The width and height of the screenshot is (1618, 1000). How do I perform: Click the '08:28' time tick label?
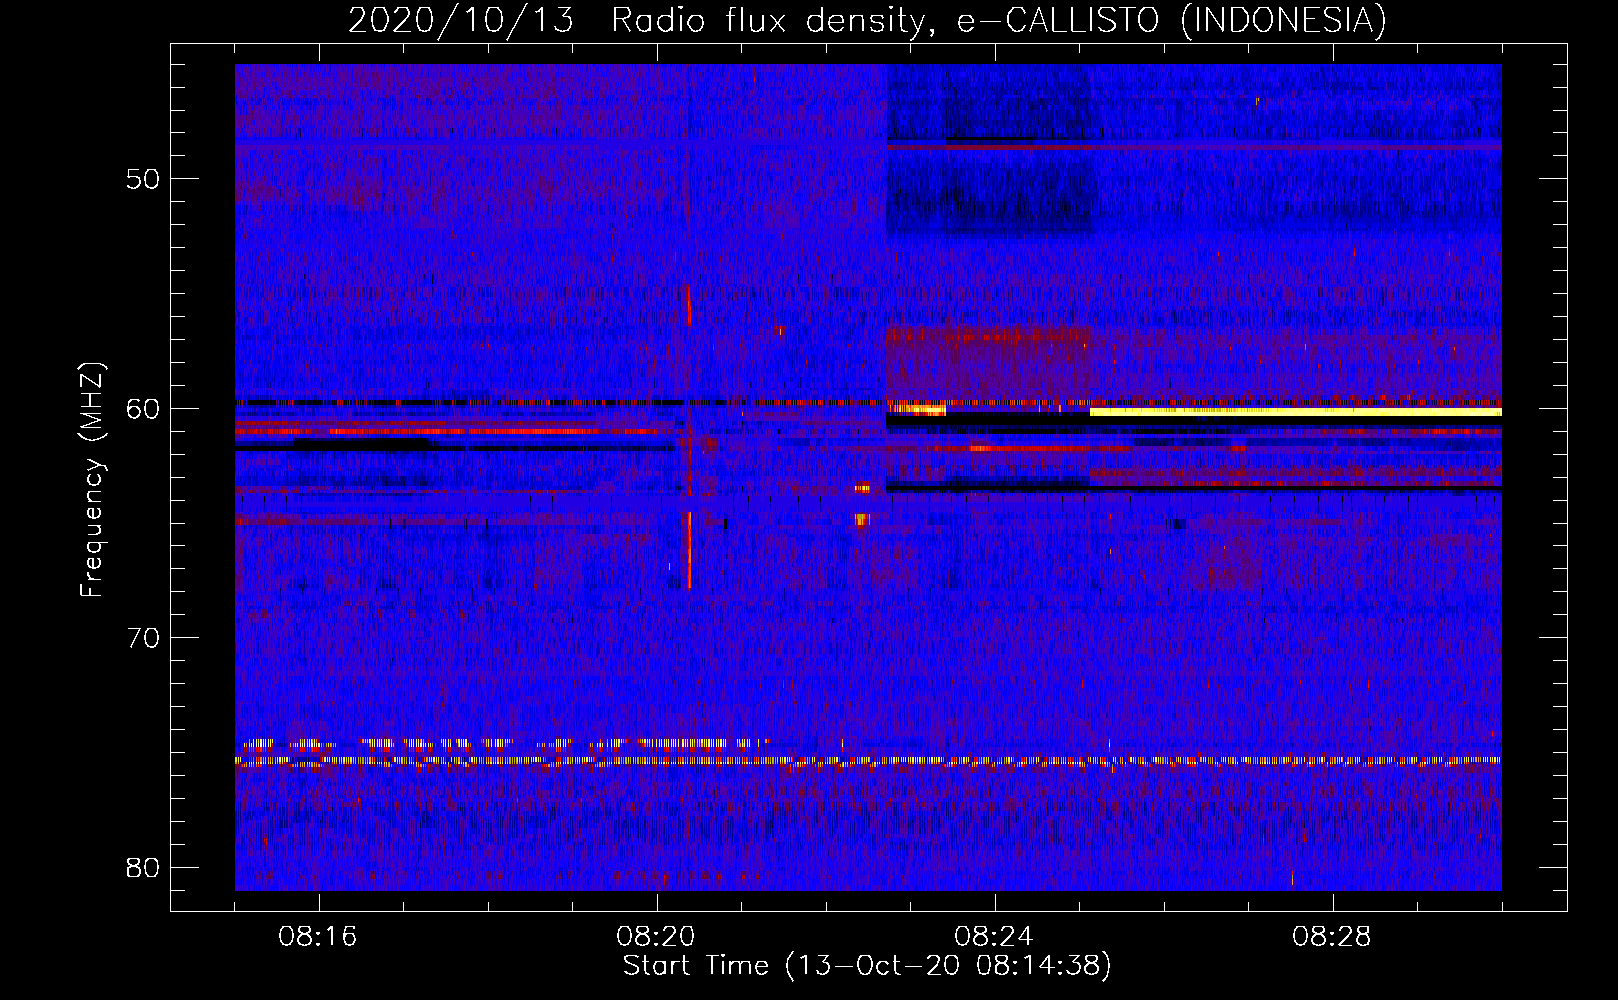[1332, 936]
